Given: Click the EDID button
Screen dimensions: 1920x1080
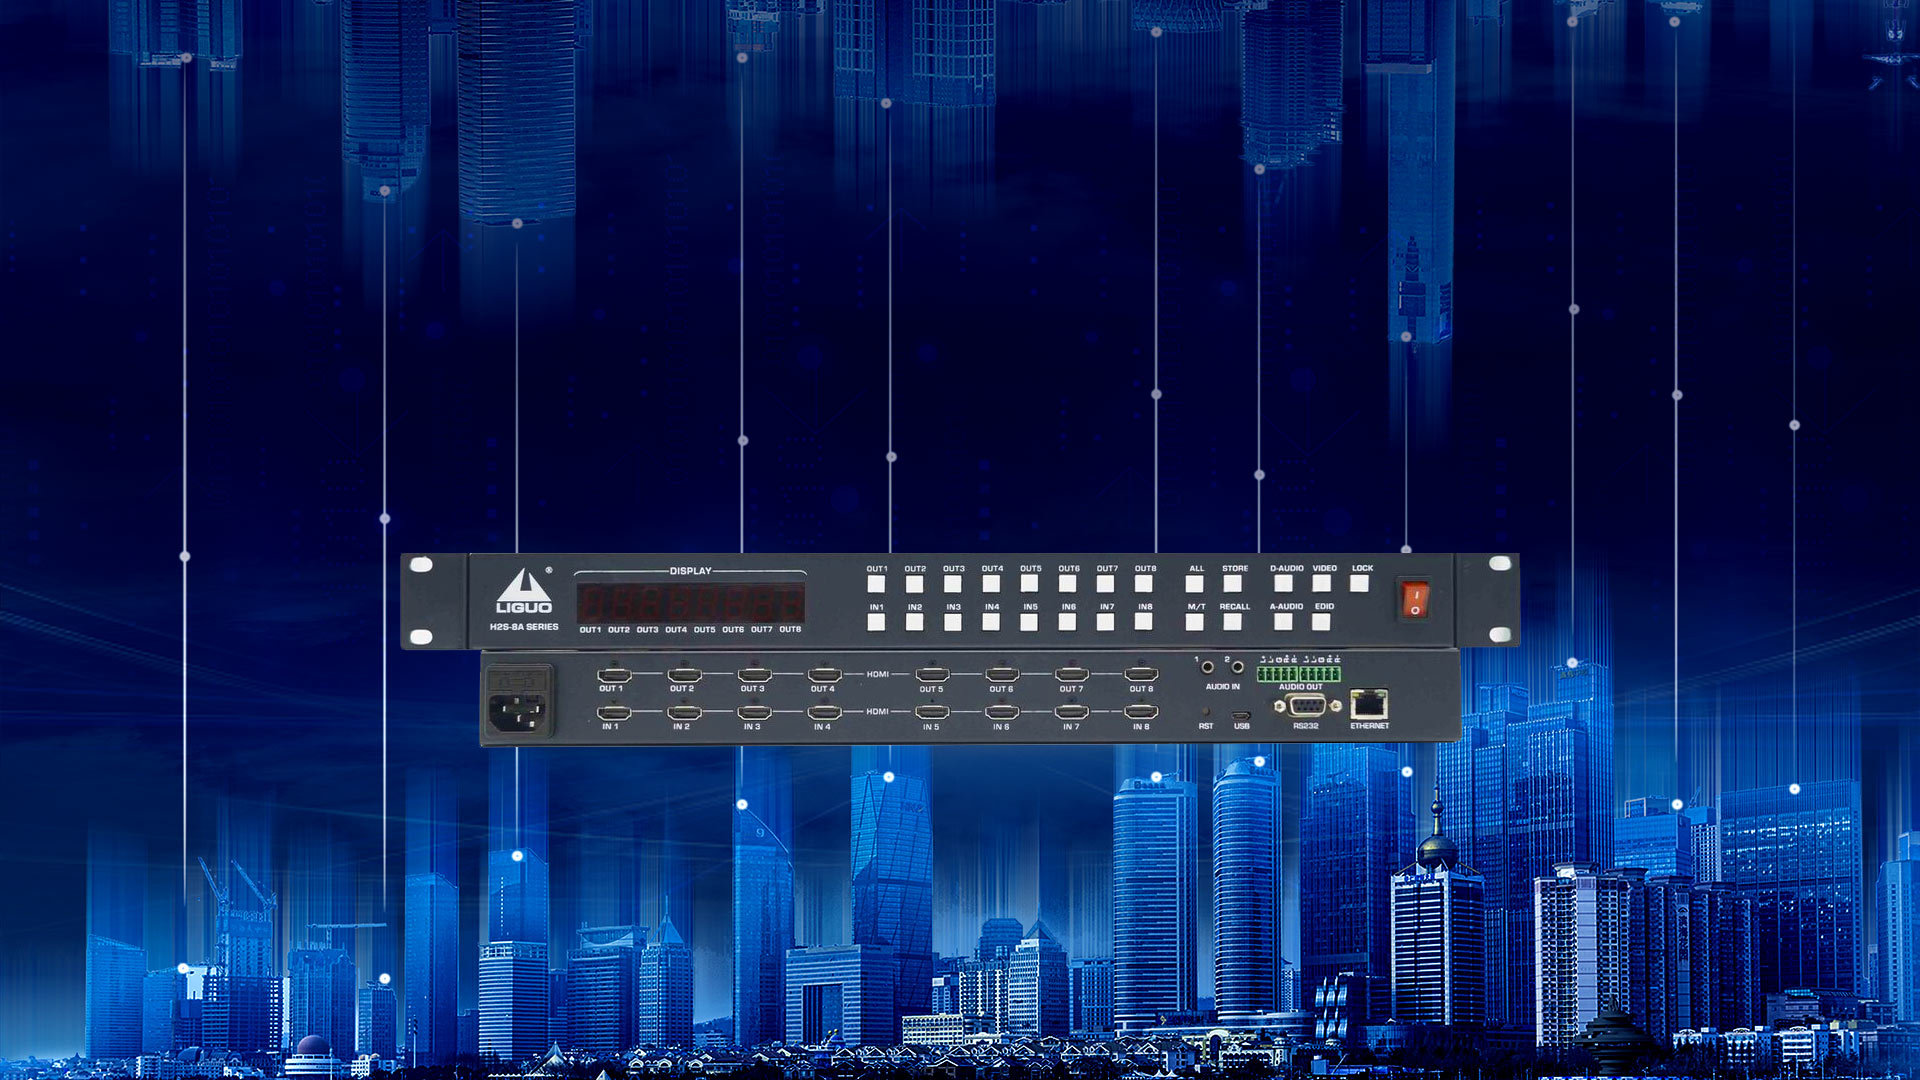Looking at the screenshot, I should coord(1322,622).
